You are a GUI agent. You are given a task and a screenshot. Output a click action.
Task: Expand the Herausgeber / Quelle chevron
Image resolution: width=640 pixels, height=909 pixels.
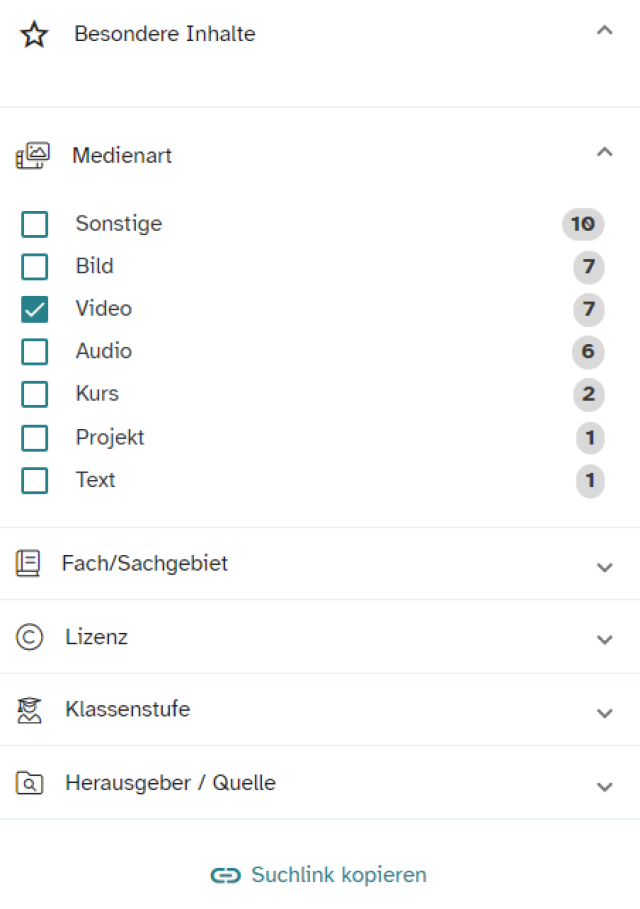(605, 787)
